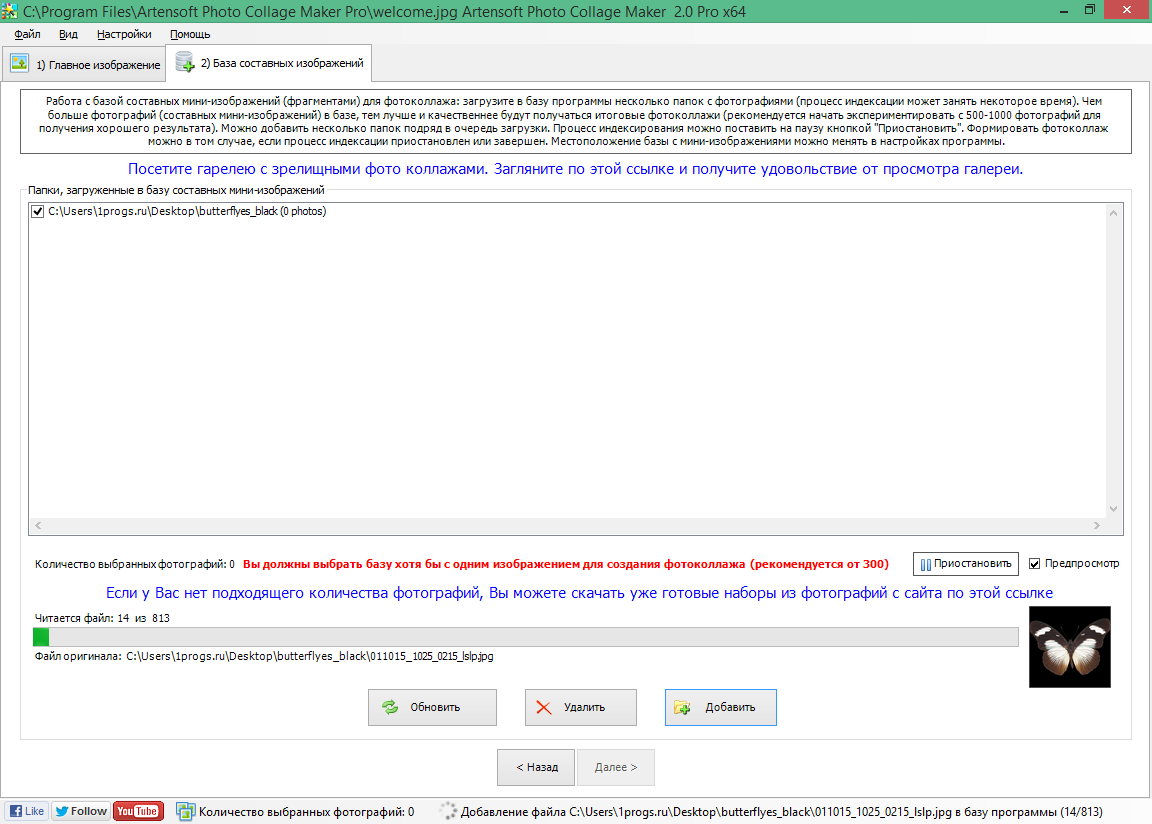This screenshot has height=824, width=1152.
Task: Click the file reading progress bar
Action: coord(526,637)
